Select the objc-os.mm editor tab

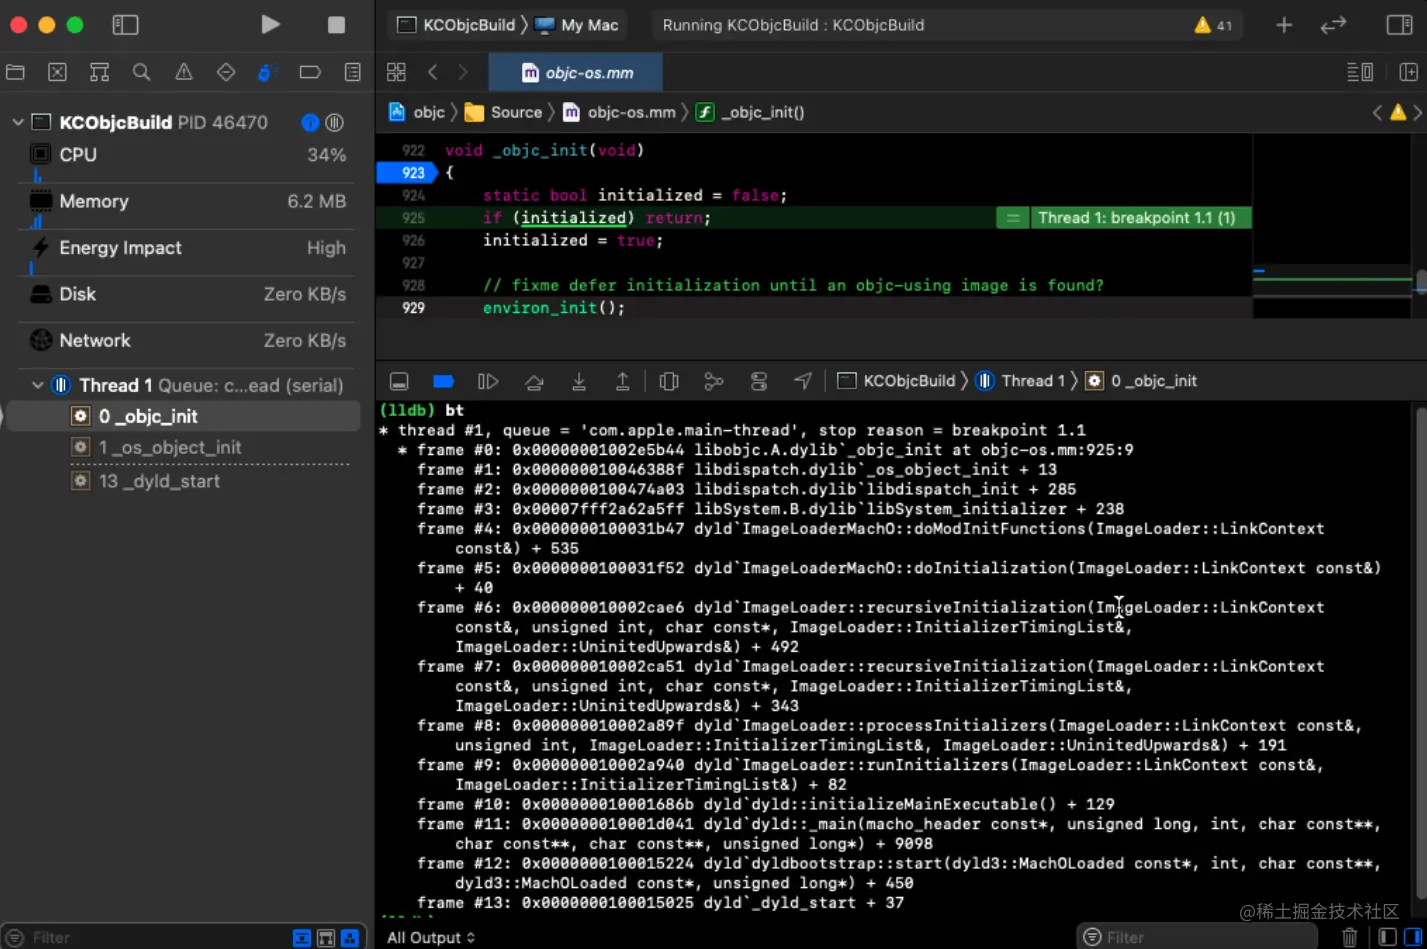576,72
